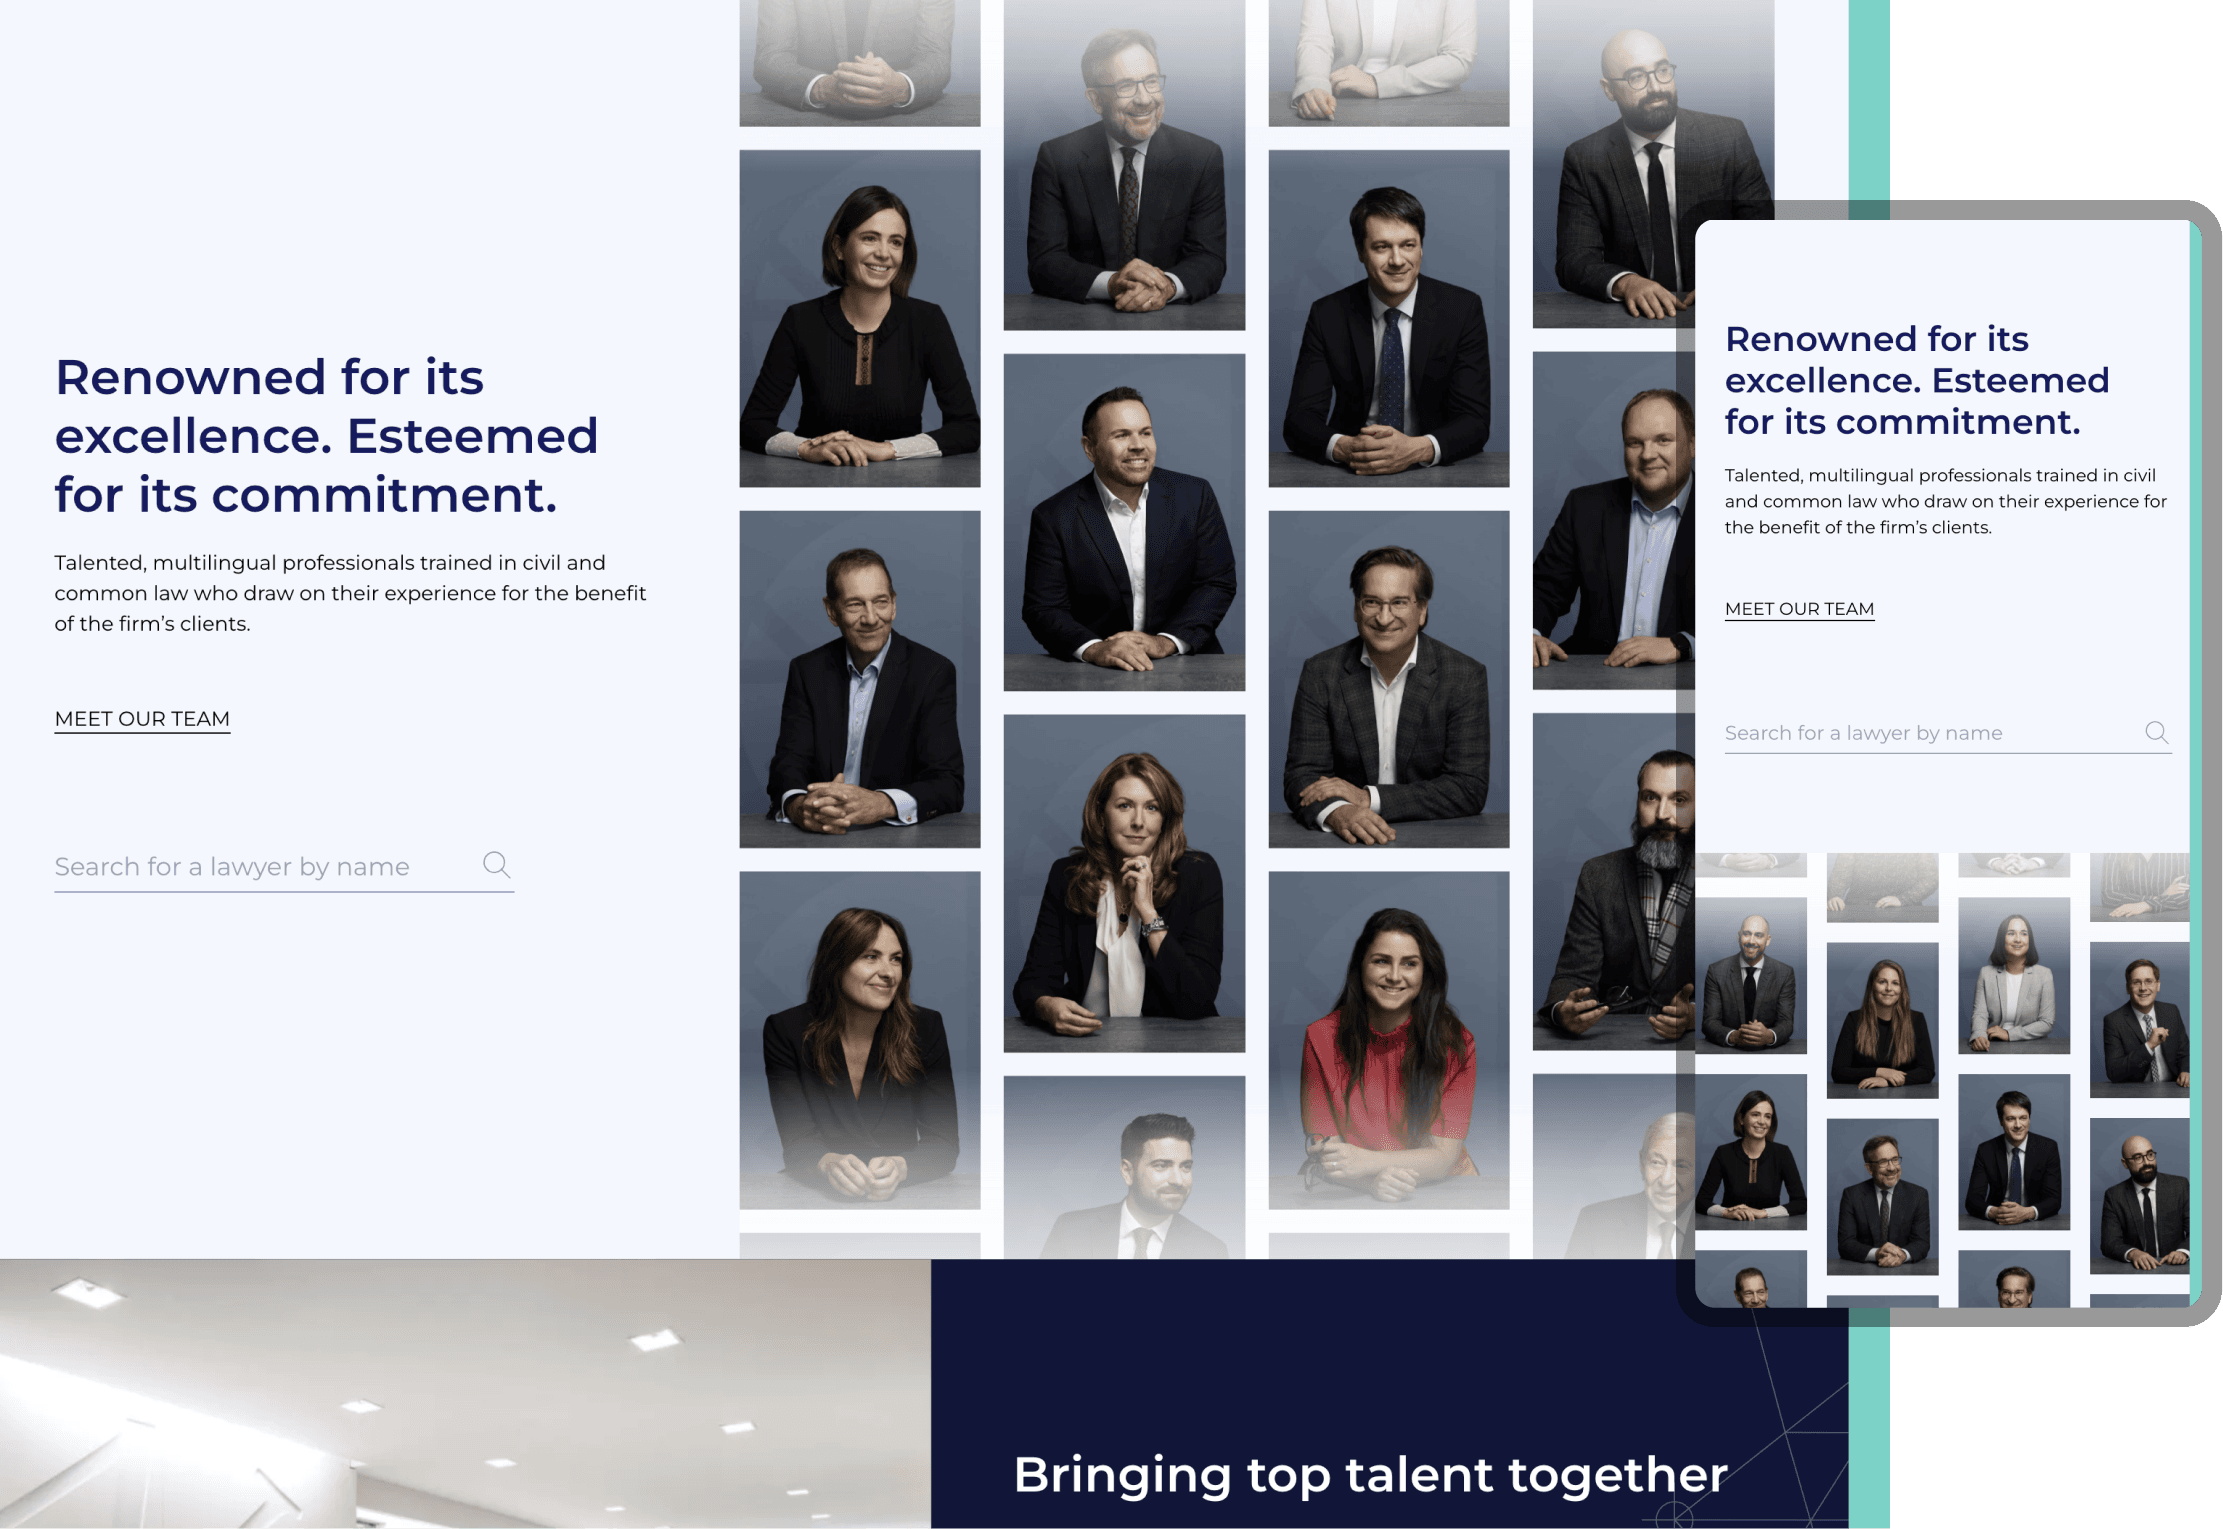
Task: Open portrait of older man in blue shirt
Action: click(859, 679)
